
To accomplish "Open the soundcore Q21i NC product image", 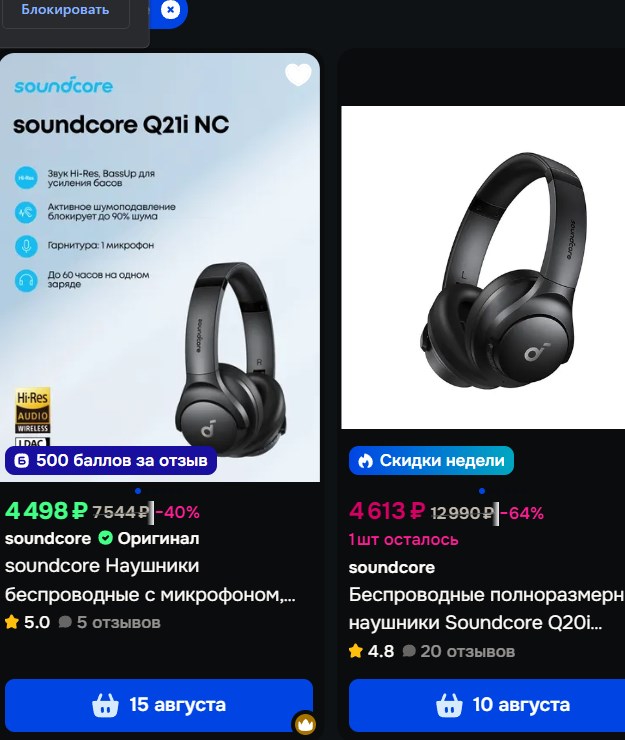I will (x=160, y=267).
